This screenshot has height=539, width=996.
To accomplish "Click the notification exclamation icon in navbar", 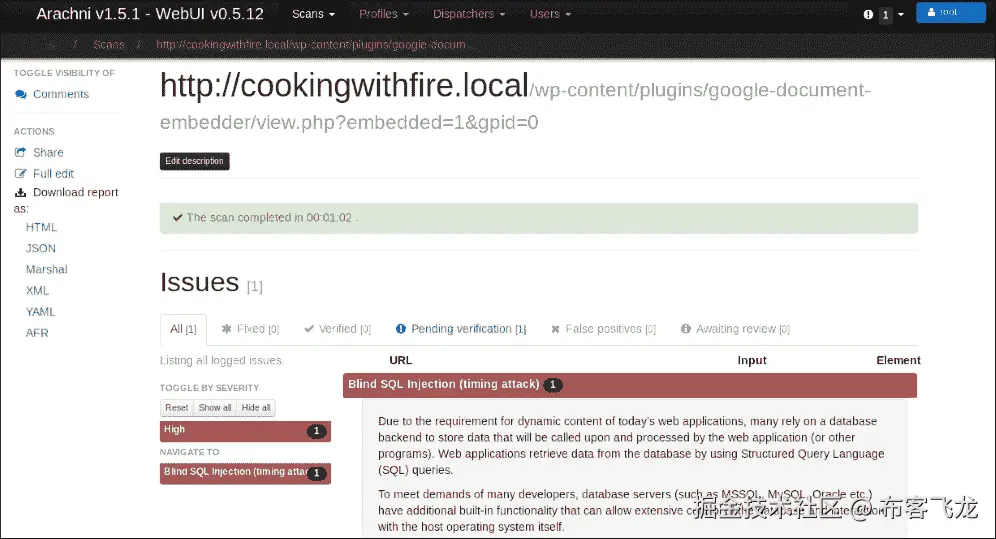I will [x=868, y=15].
